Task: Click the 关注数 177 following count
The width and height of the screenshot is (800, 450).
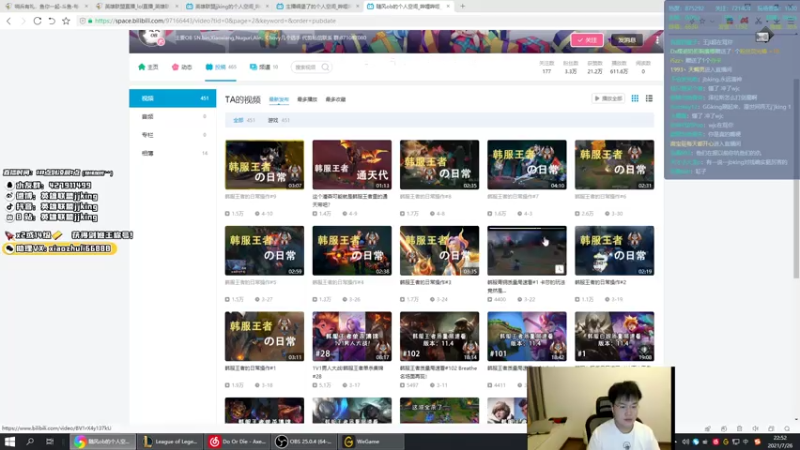Action: tap(546, 67)
